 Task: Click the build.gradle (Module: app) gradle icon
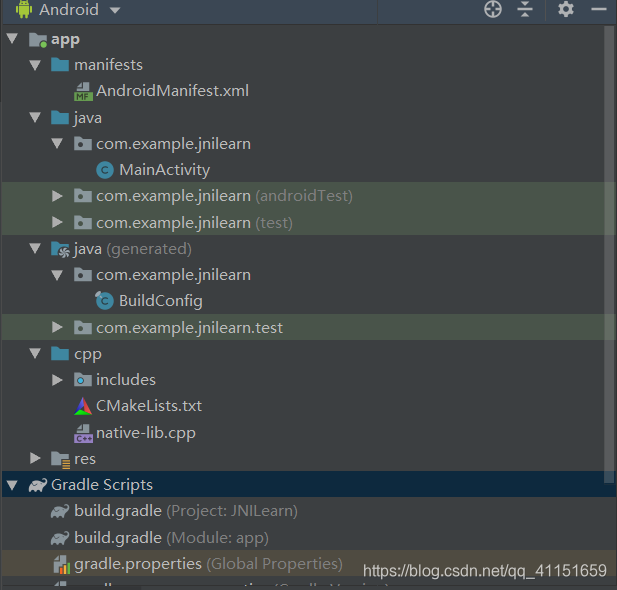point(60,538)
